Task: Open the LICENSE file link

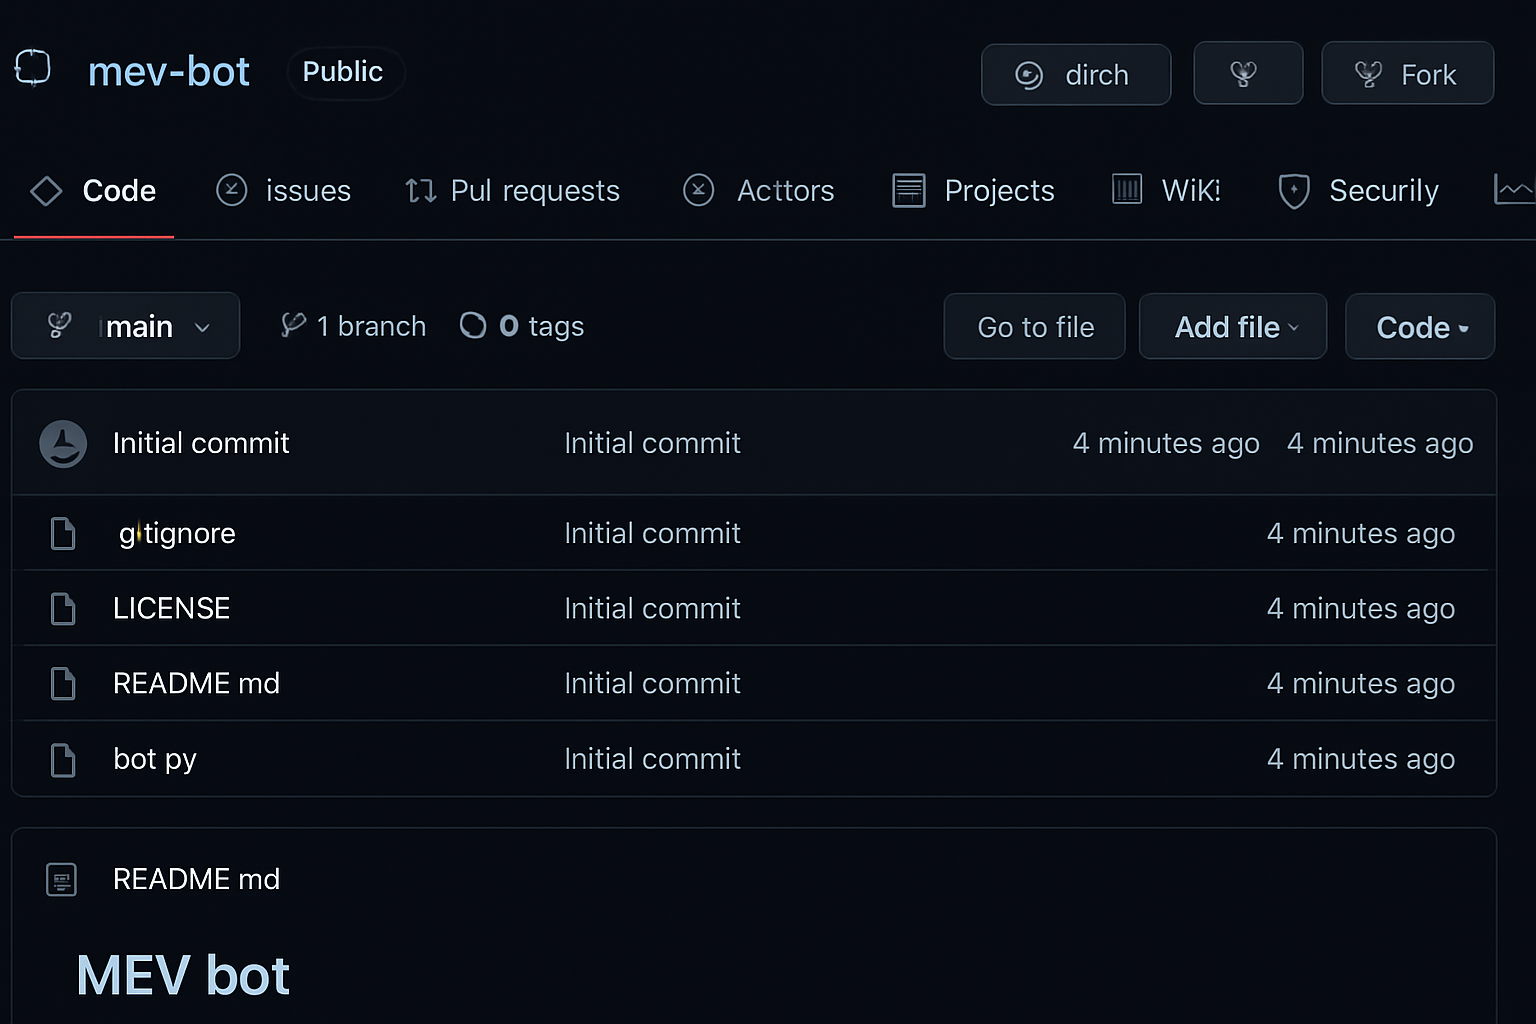Action: click(171, 608)
